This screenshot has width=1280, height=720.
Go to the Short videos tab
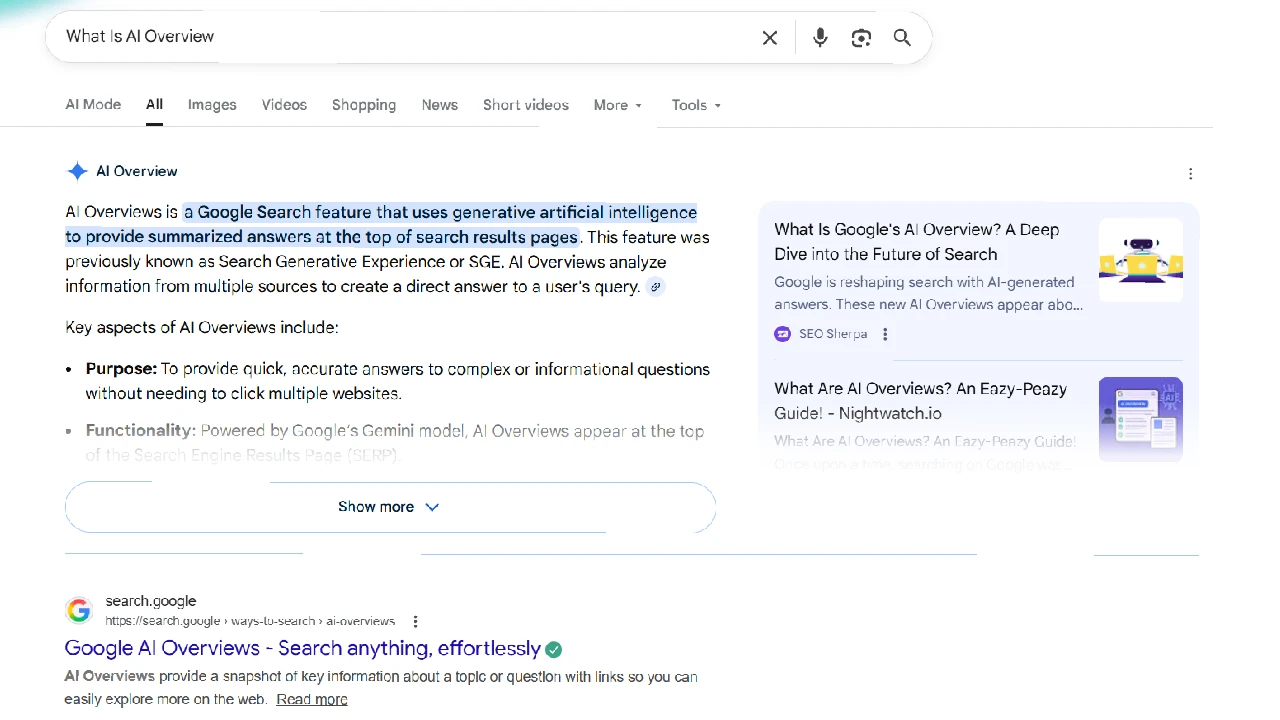(x=525, y=105)
